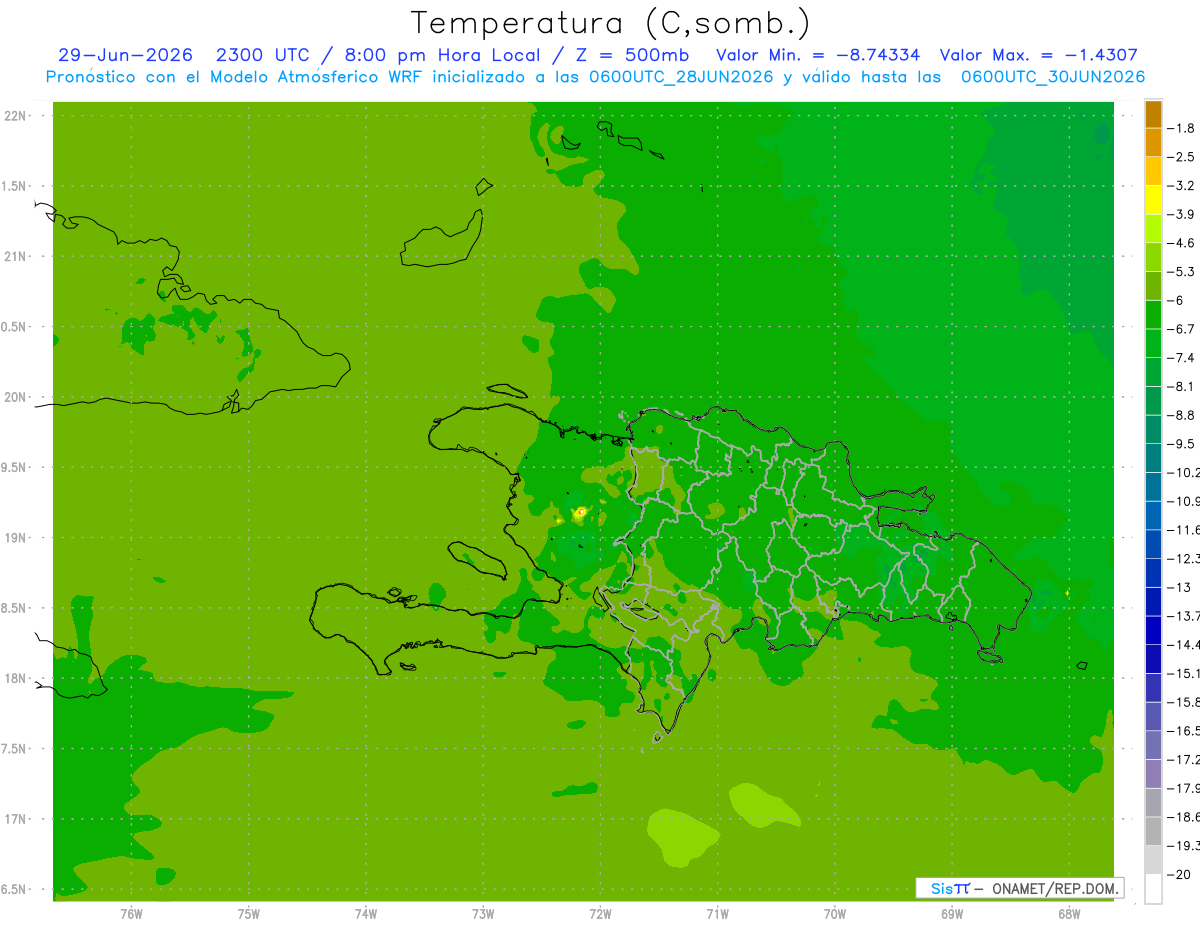
Task: Click the light green patch south of 71W coast
Action: pos(684,837)
